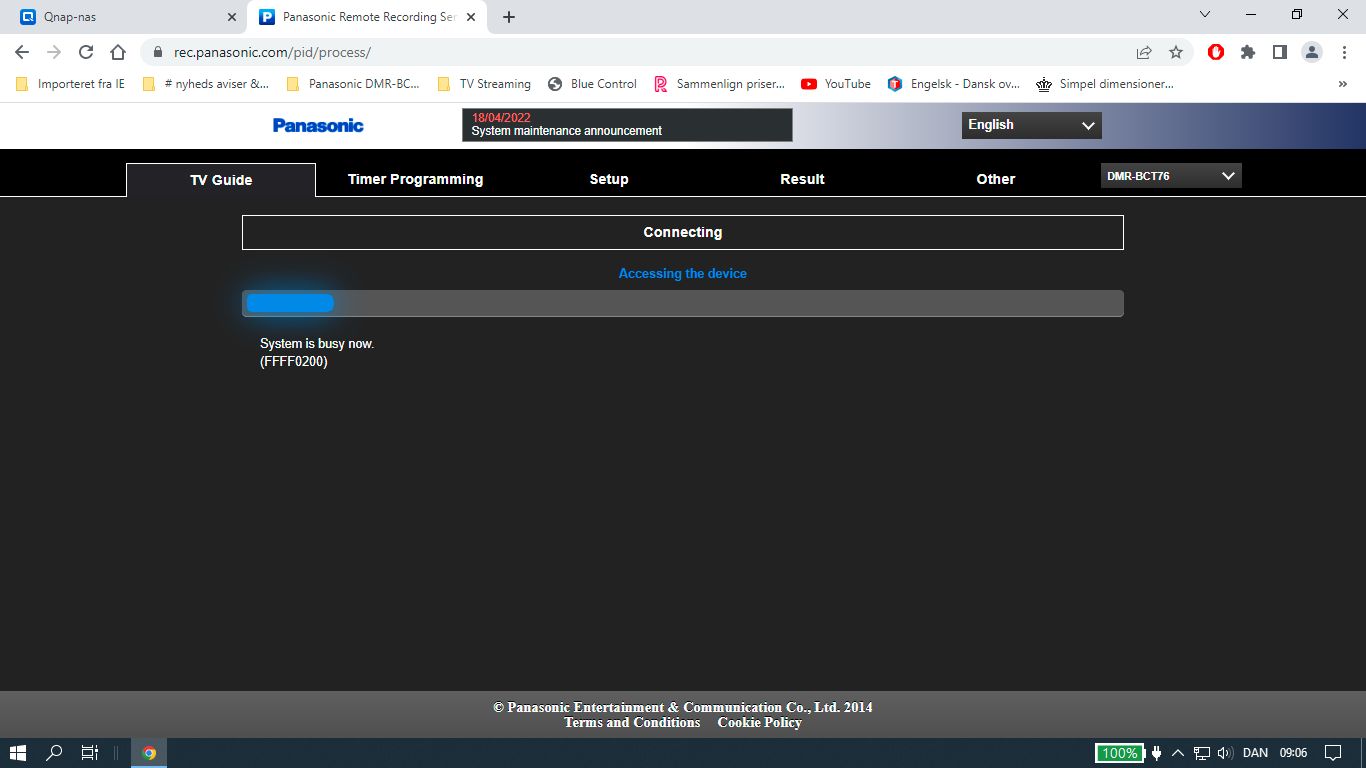Open the Blue Control bookmark

pyautogui.click(x=592, y=84)
